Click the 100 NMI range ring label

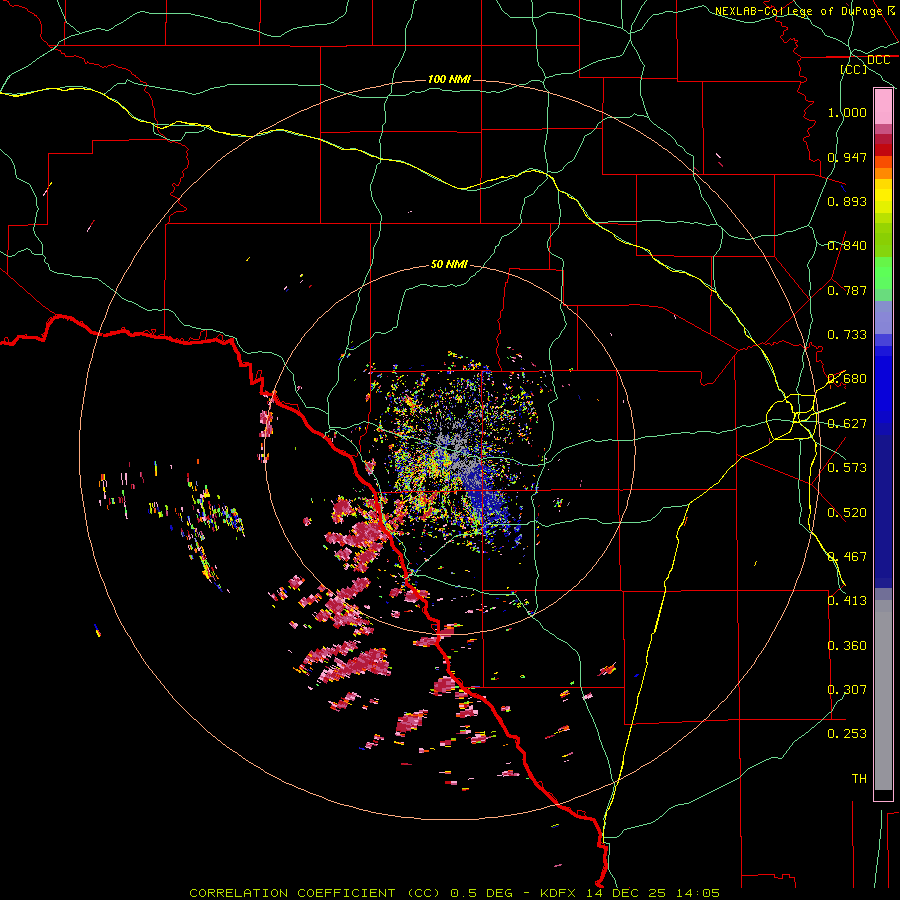coord(449,79)
